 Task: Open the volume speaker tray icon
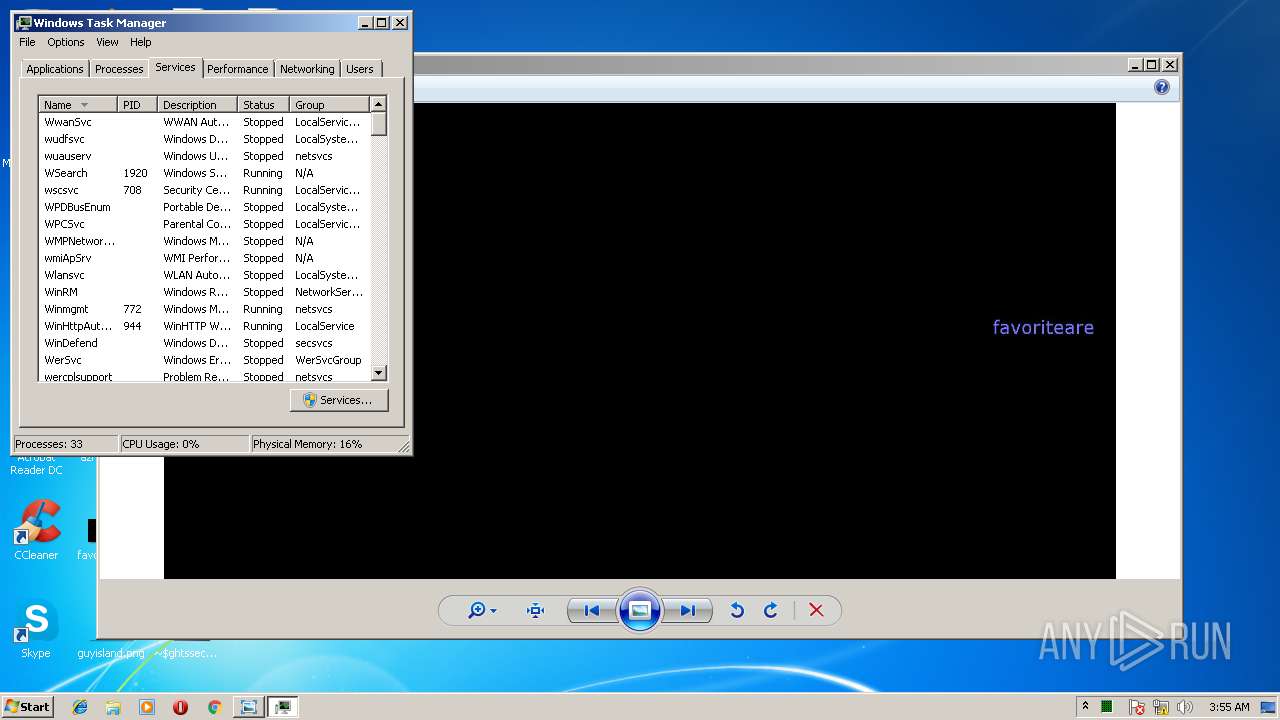pyautogui.click(x=1185, y=707)
